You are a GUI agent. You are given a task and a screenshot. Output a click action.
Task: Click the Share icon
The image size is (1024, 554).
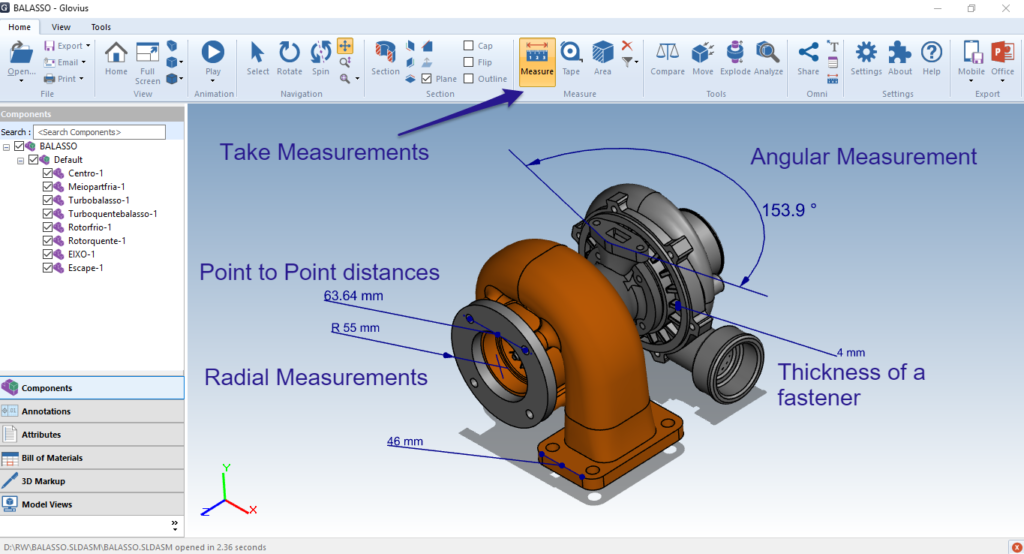coord(808,52)
